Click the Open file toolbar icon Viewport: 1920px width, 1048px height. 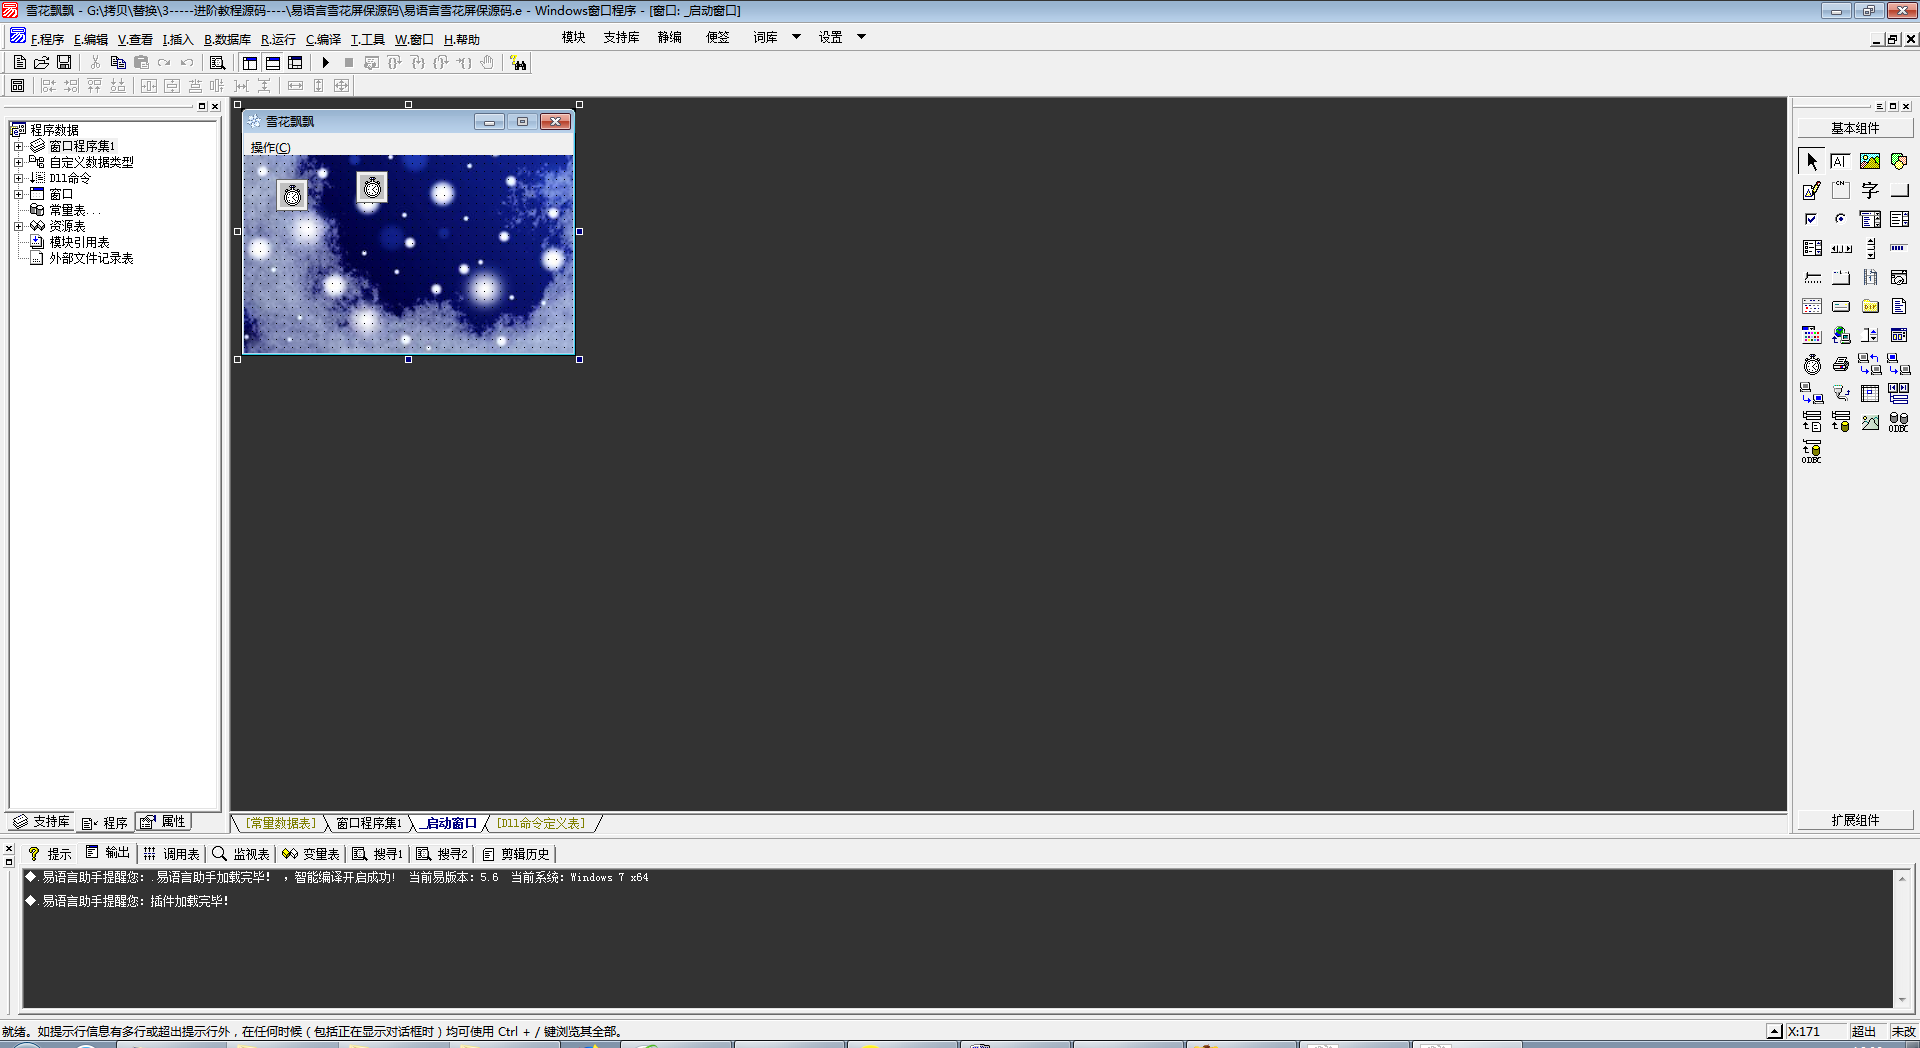[42, 62]
